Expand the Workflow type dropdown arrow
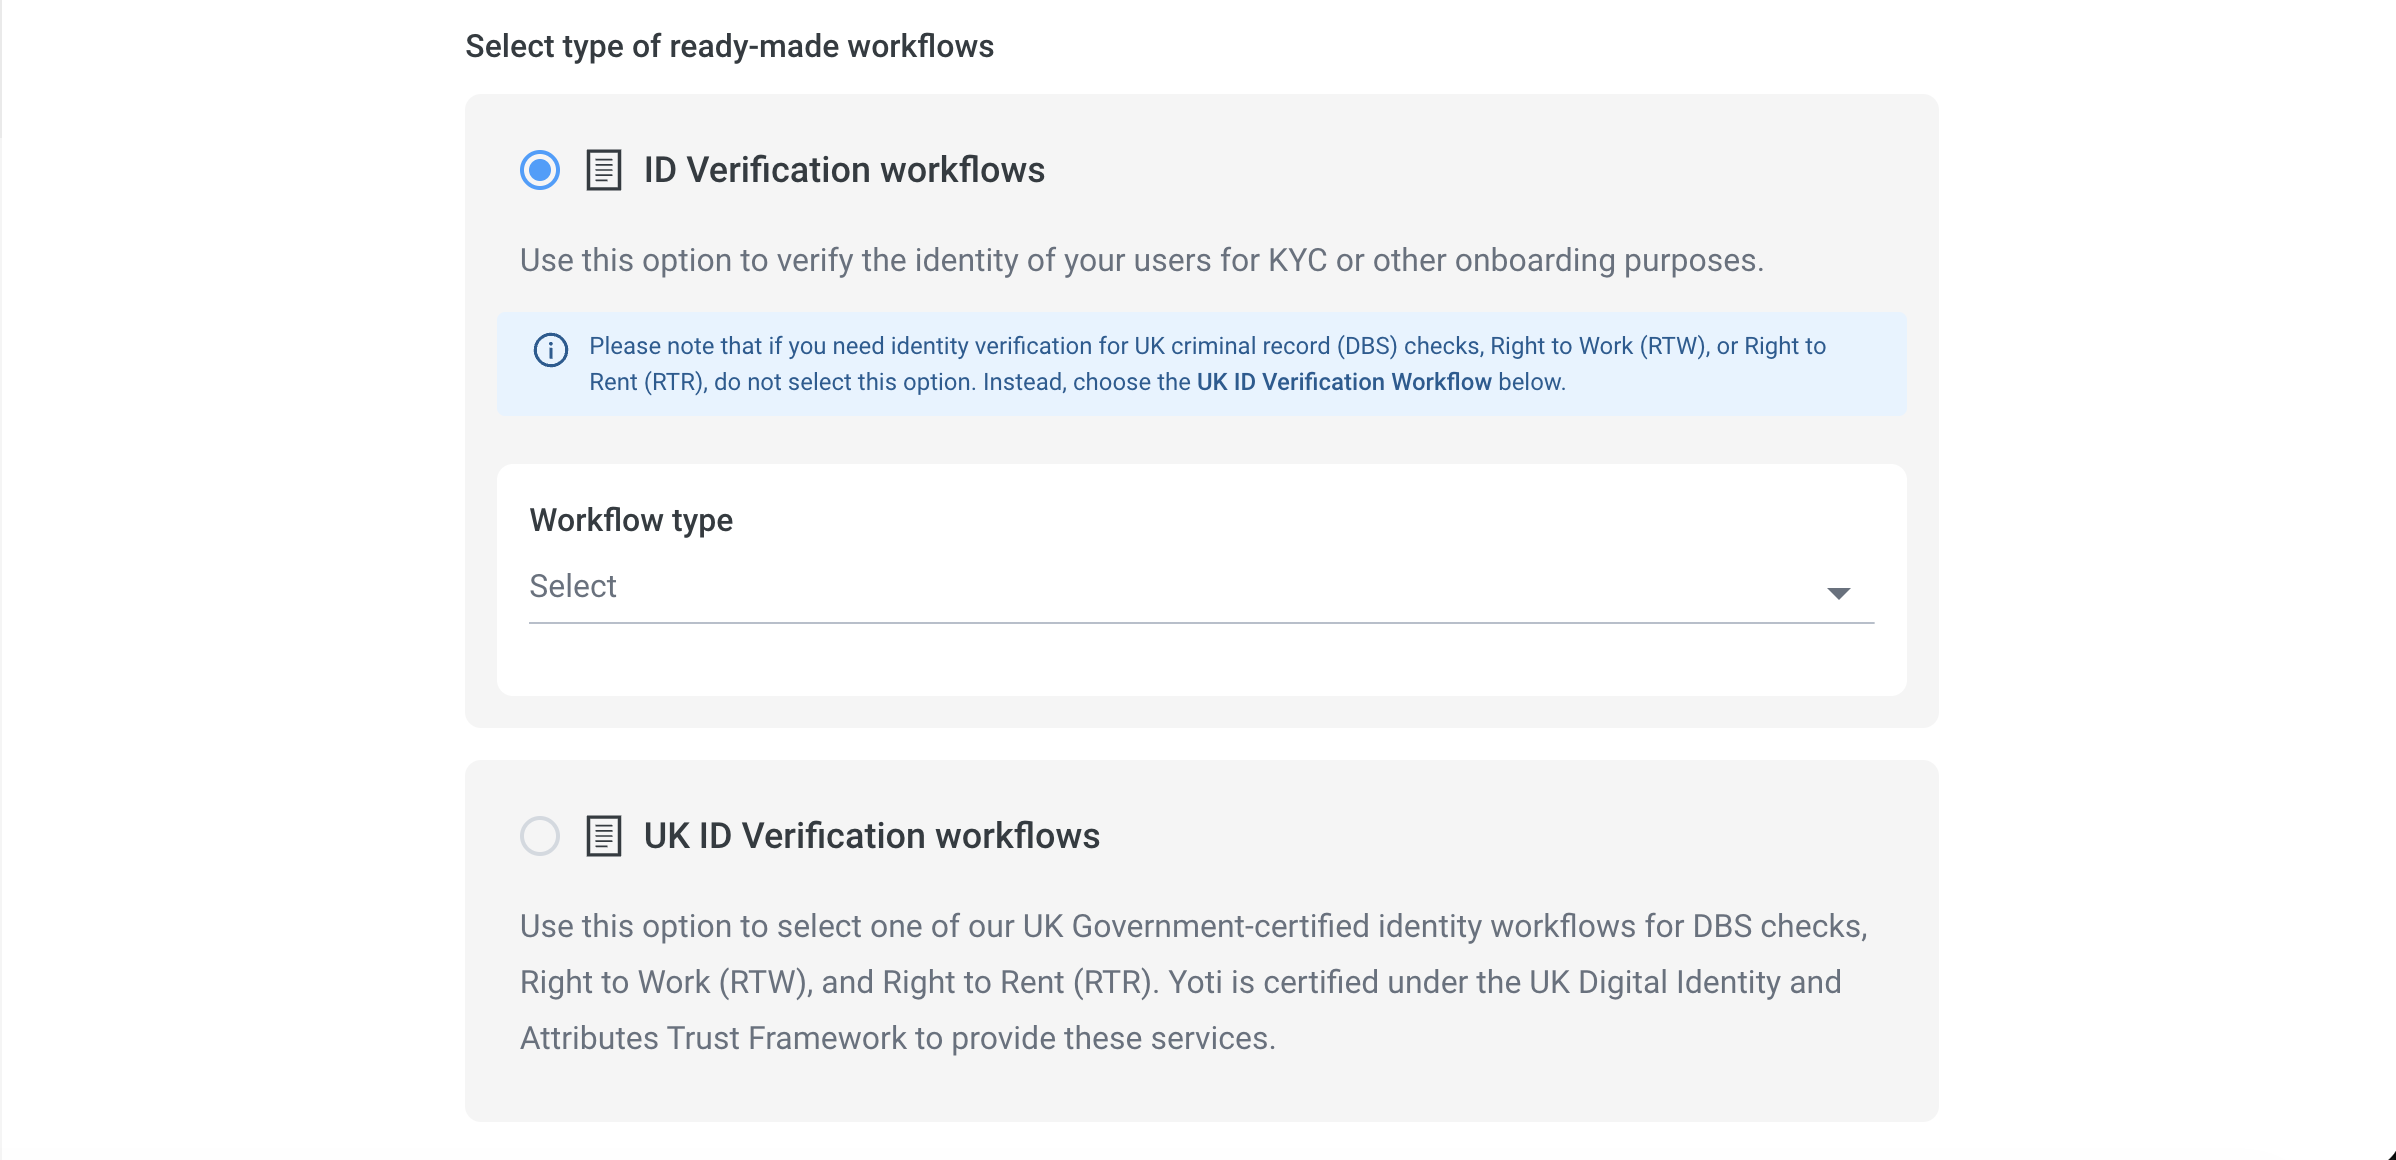2396x1160 pixels. (1838, 593)
